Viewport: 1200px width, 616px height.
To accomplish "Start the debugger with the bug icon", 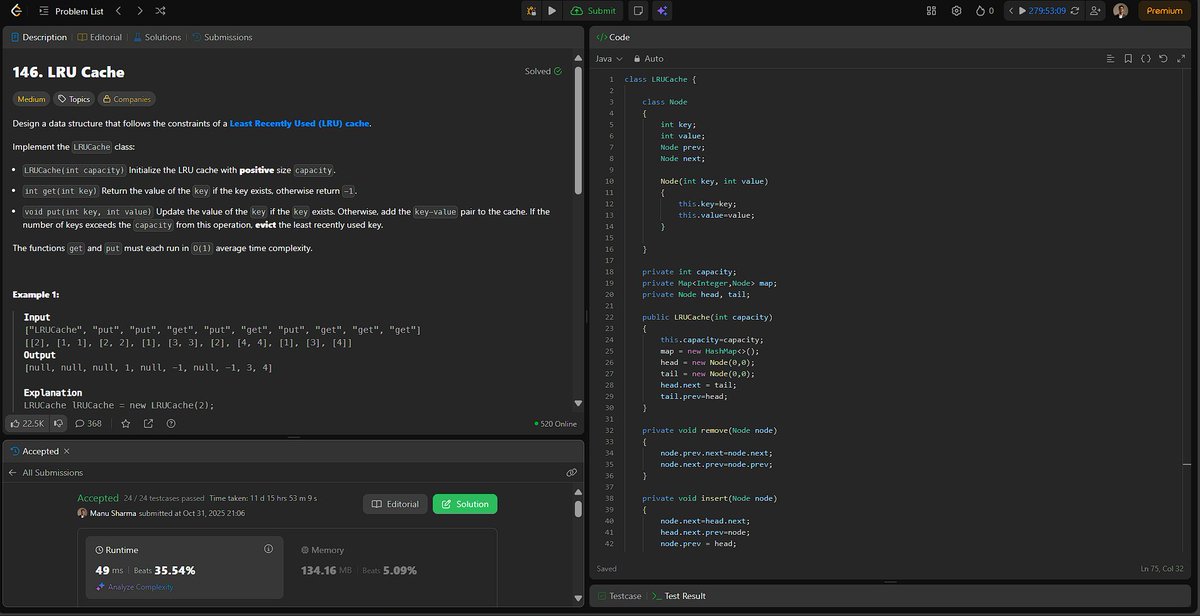I will 531,10.
